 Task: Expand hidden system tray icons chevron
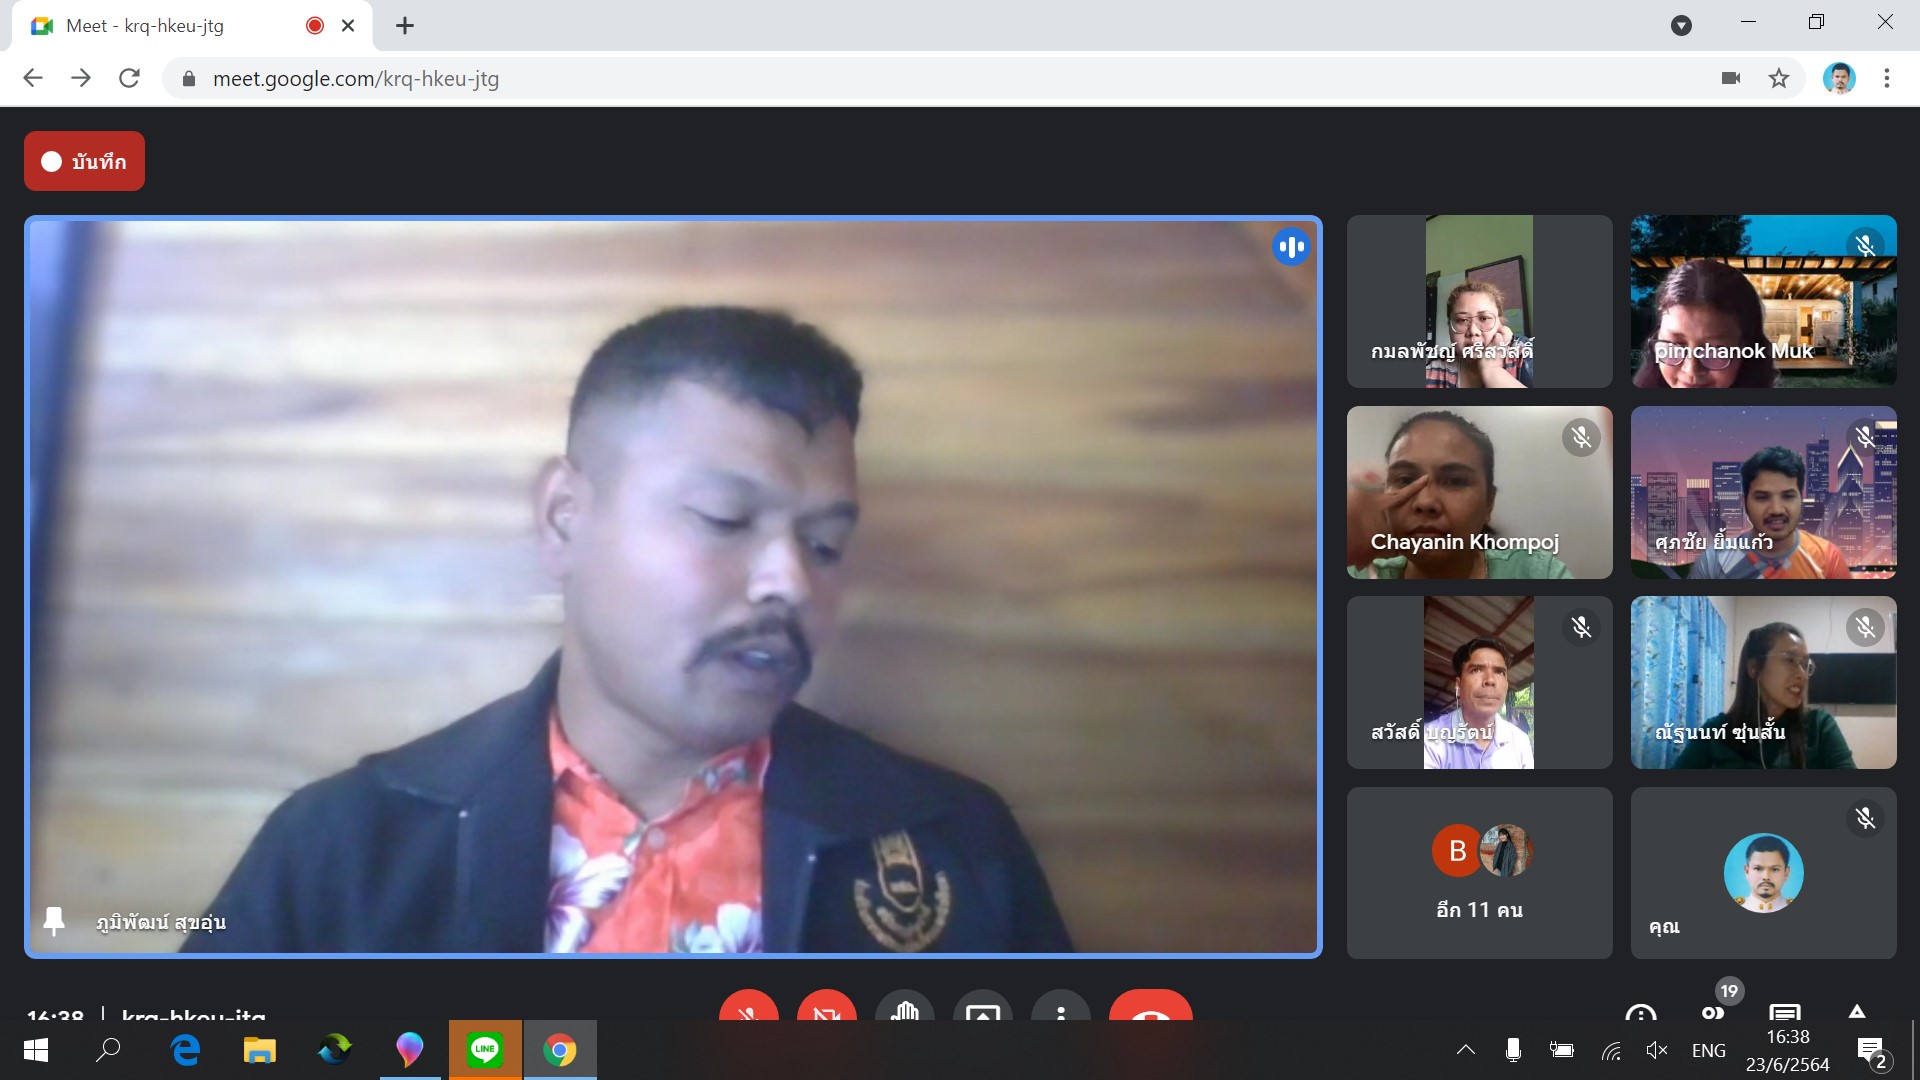tap(1466, 1050)
